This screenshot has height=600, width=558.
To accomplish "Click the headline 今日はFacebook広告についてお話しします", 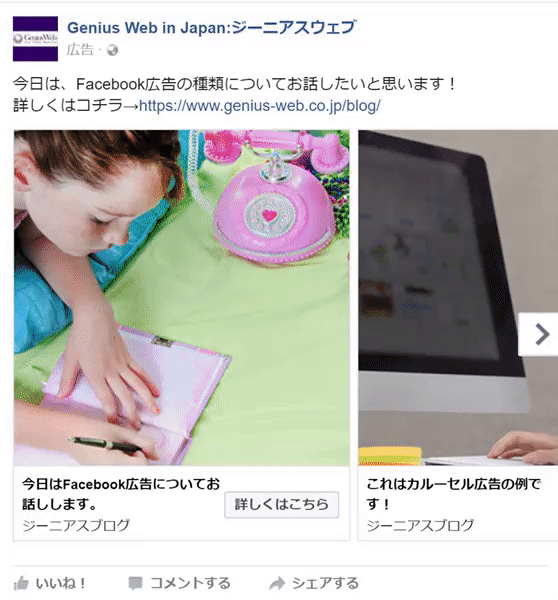I will coord(121,494).
